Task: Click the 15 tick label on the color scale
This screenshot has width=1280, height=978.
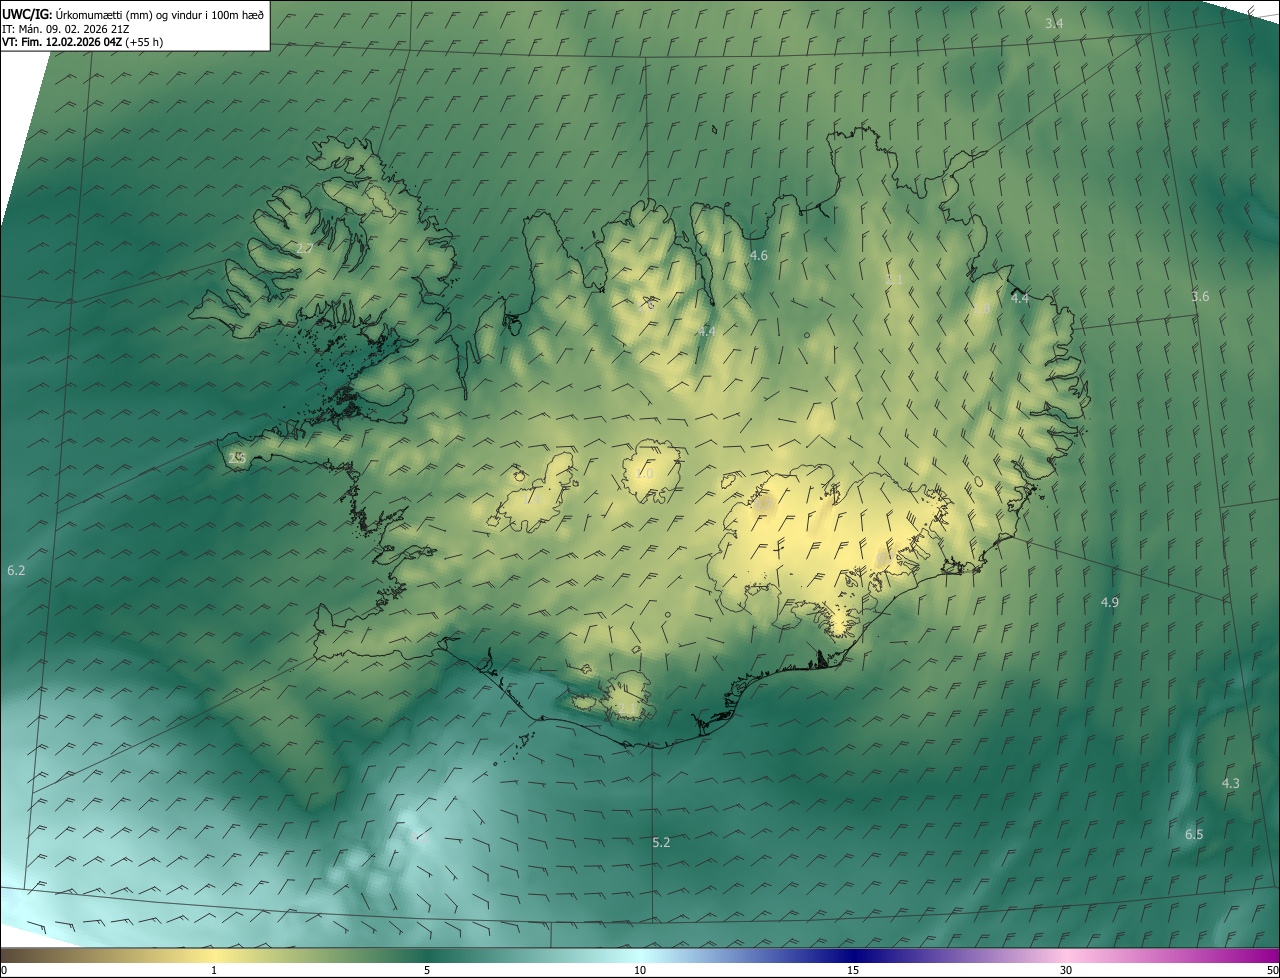Action: (853, 970)
